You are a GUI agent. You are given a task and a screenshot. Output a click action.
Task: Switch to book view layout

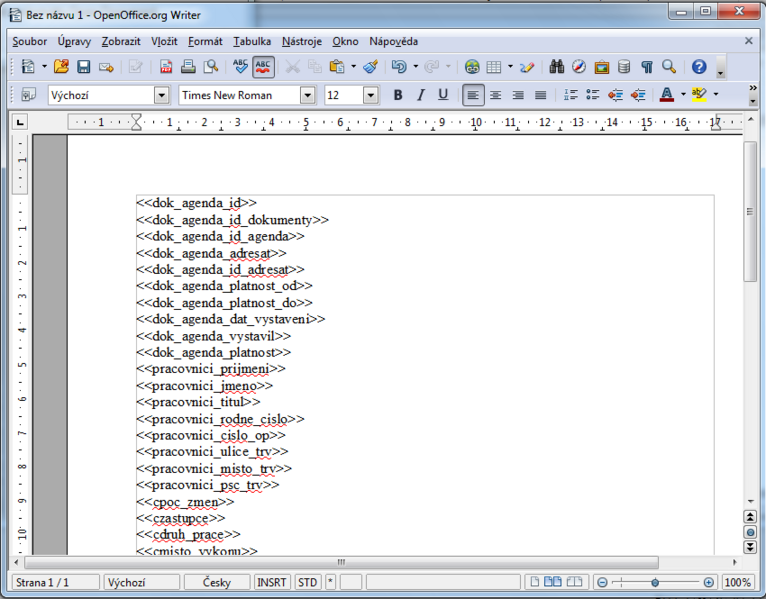tap(575, 582)
